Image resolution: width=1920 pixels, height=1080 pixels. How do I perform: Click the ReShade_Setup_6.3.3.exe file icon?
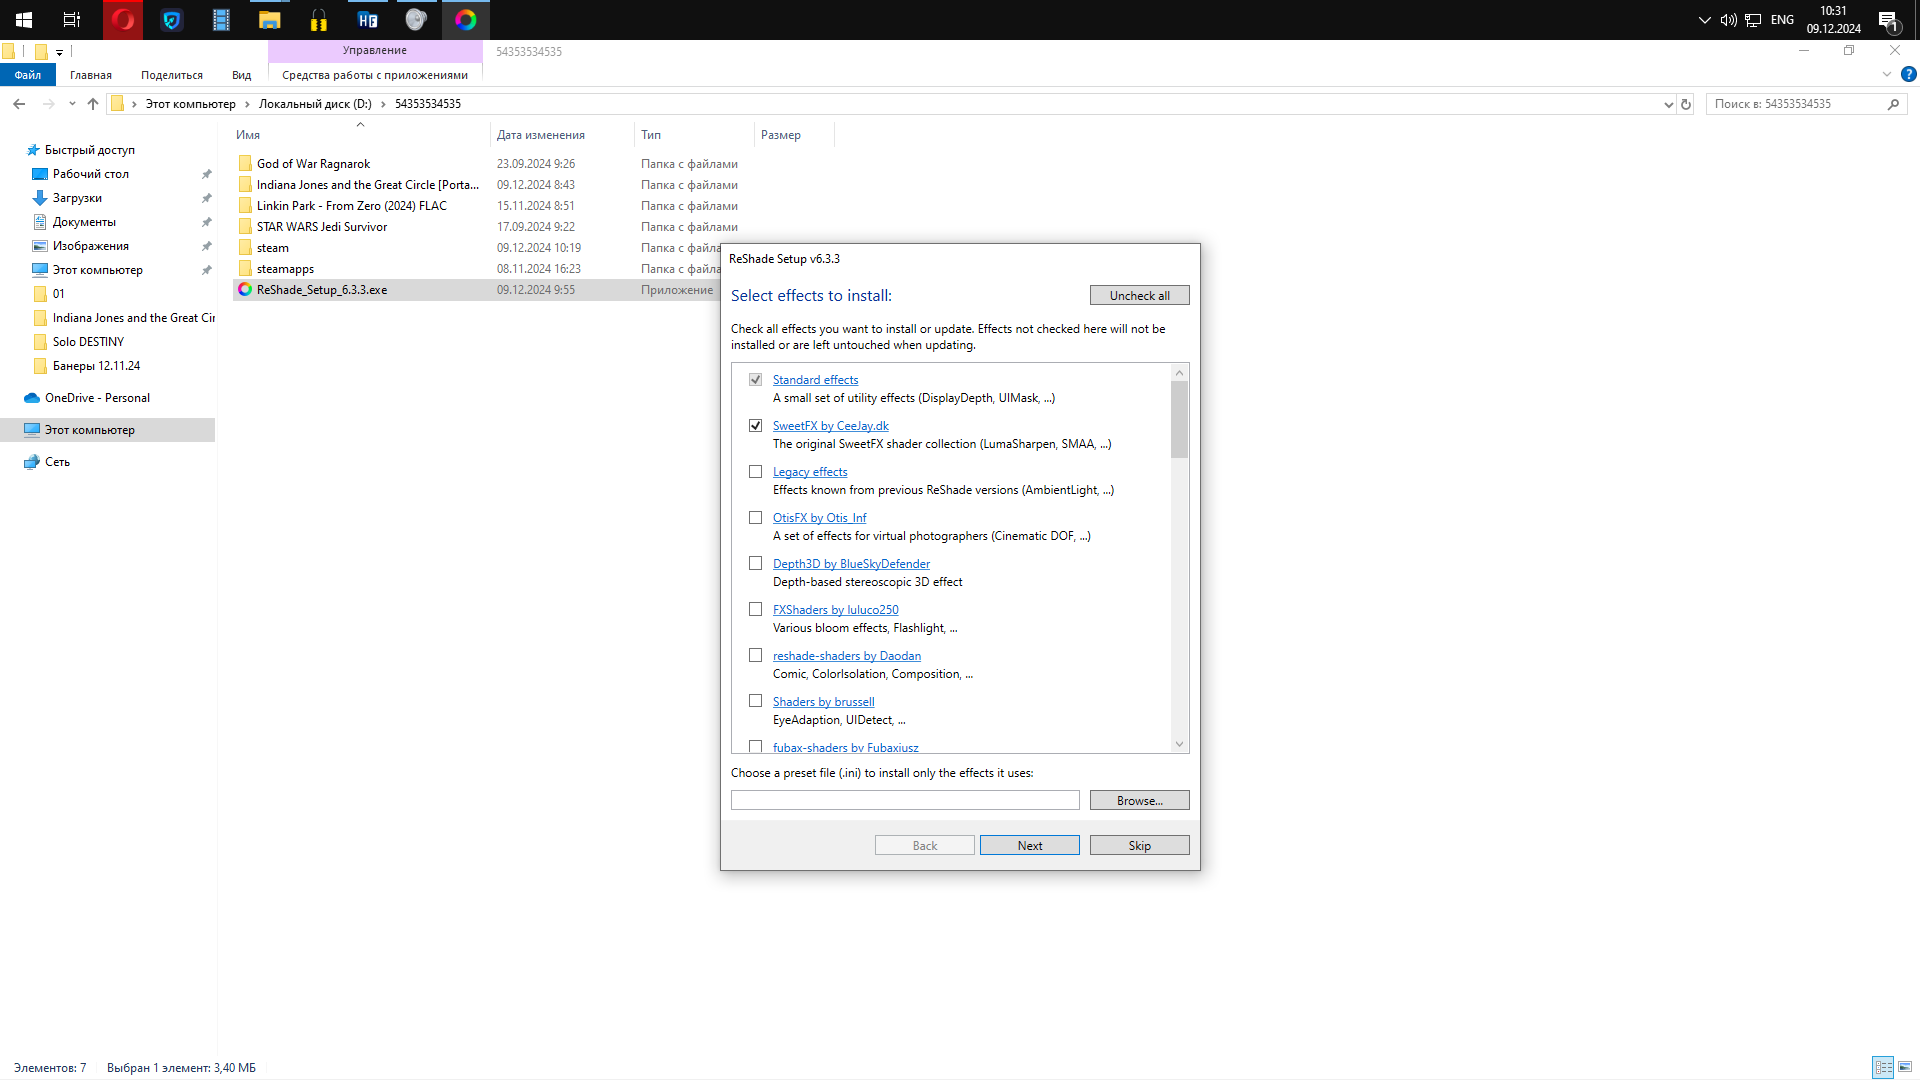coord(245,290)
